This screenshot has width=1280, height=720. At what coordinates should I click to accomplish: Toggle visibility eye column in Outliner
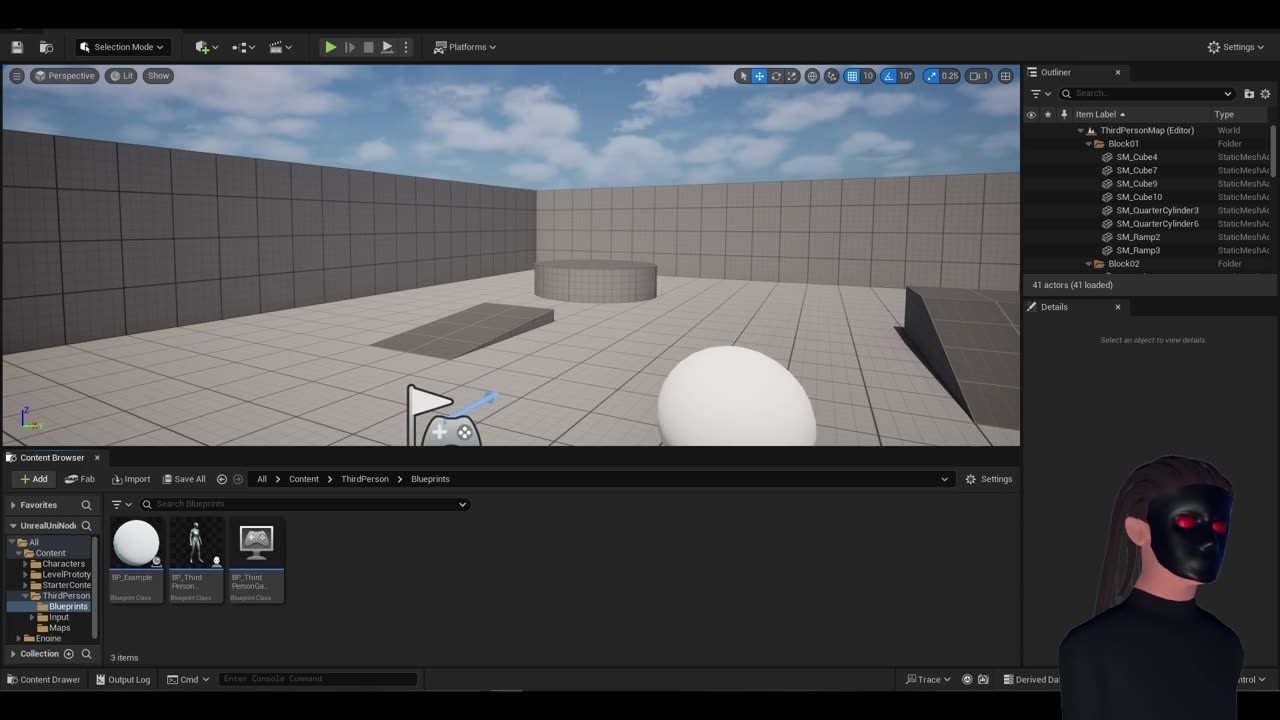click(1031, 114)
